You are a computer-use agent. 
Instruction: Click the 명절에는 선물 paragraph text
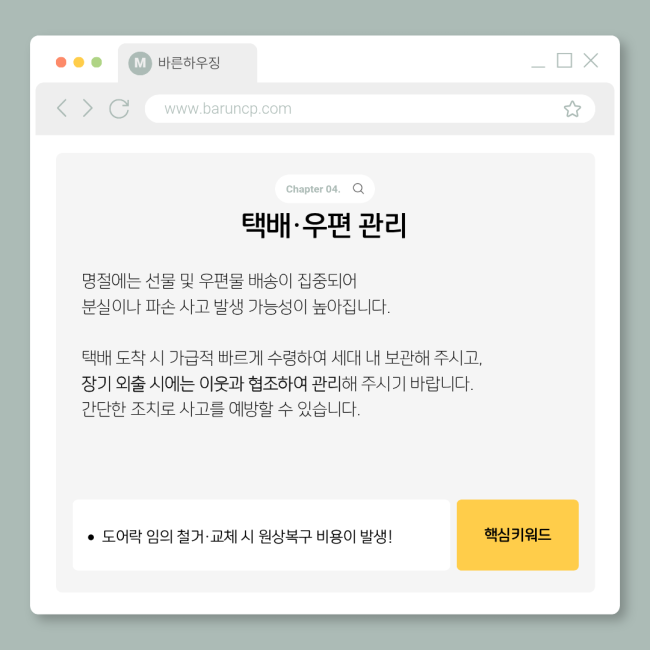235,294
